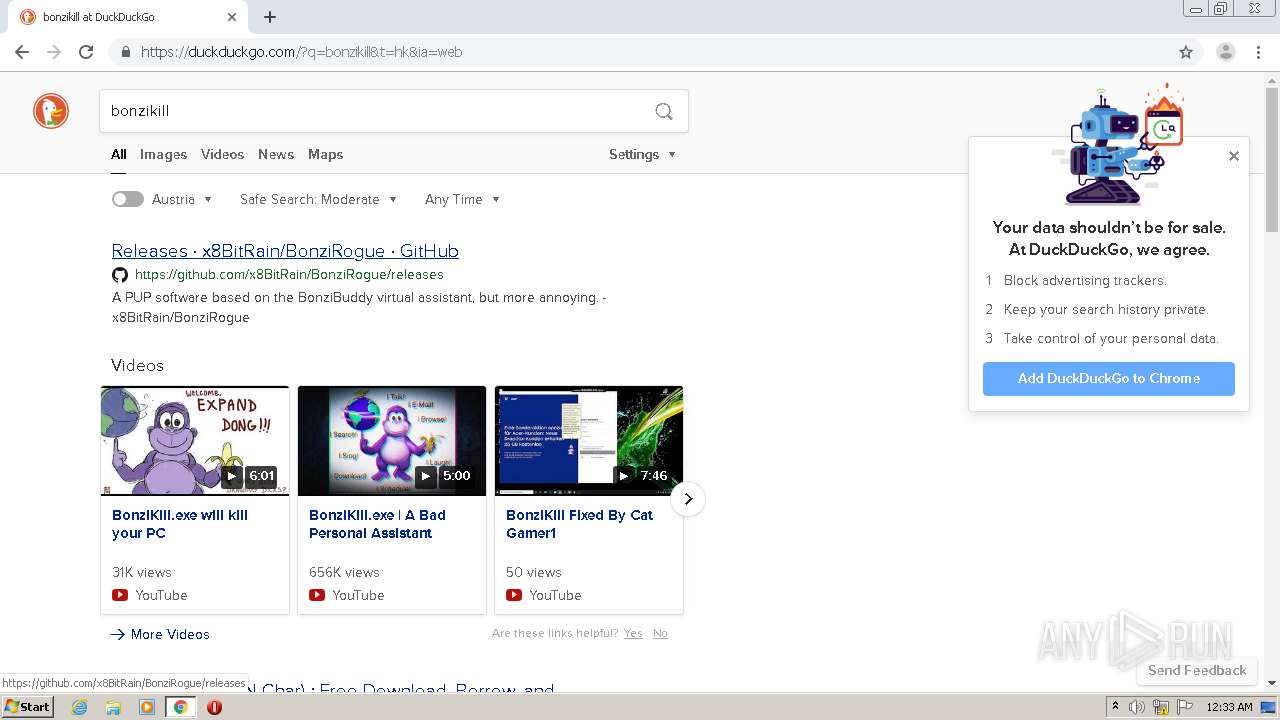
Task: Click Send Feedback button
Action: pos(1197,670)
